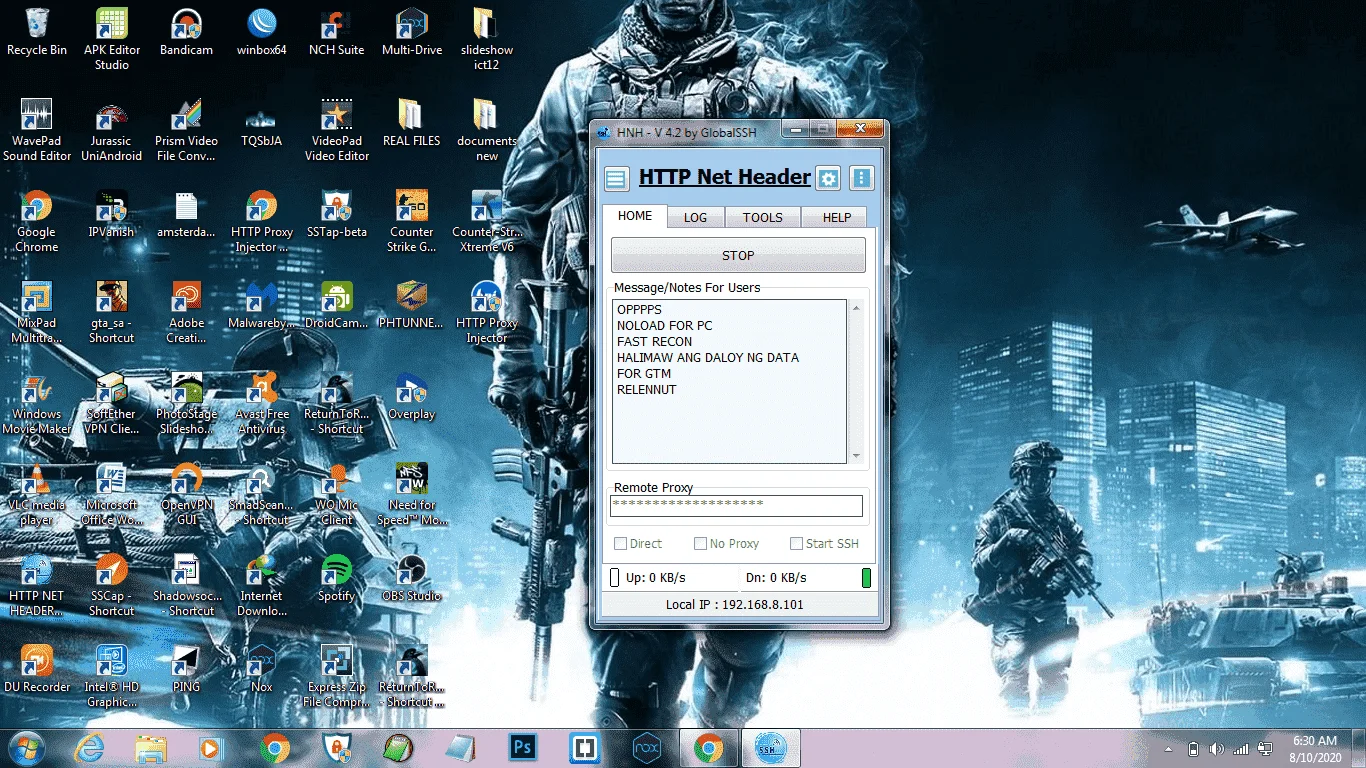Switch to the LOG tab
The height and width of the screenshot is (768, 1366).
click(x=695, y=217)
